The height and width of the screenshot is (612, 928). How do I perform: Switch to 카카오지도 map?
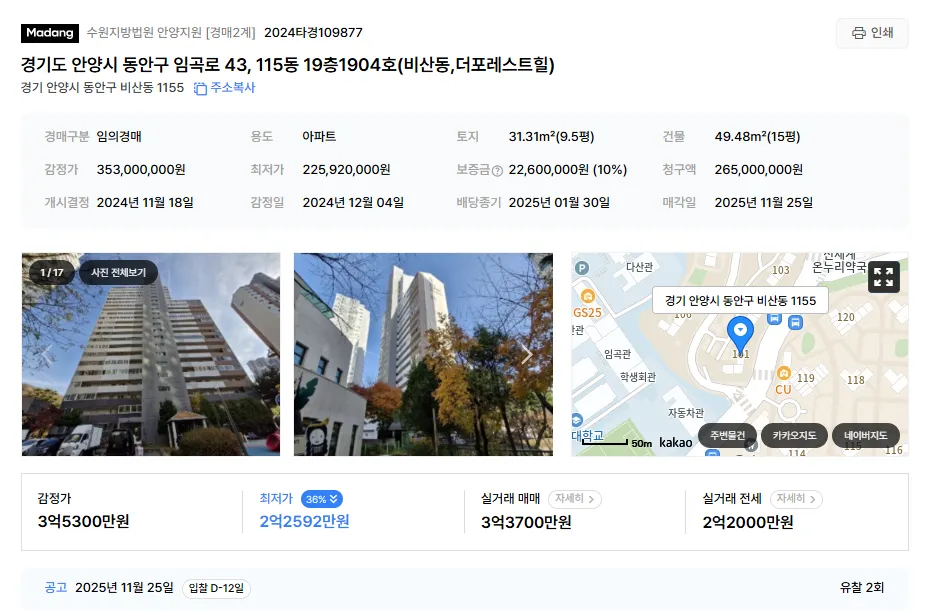coord(794,436)
